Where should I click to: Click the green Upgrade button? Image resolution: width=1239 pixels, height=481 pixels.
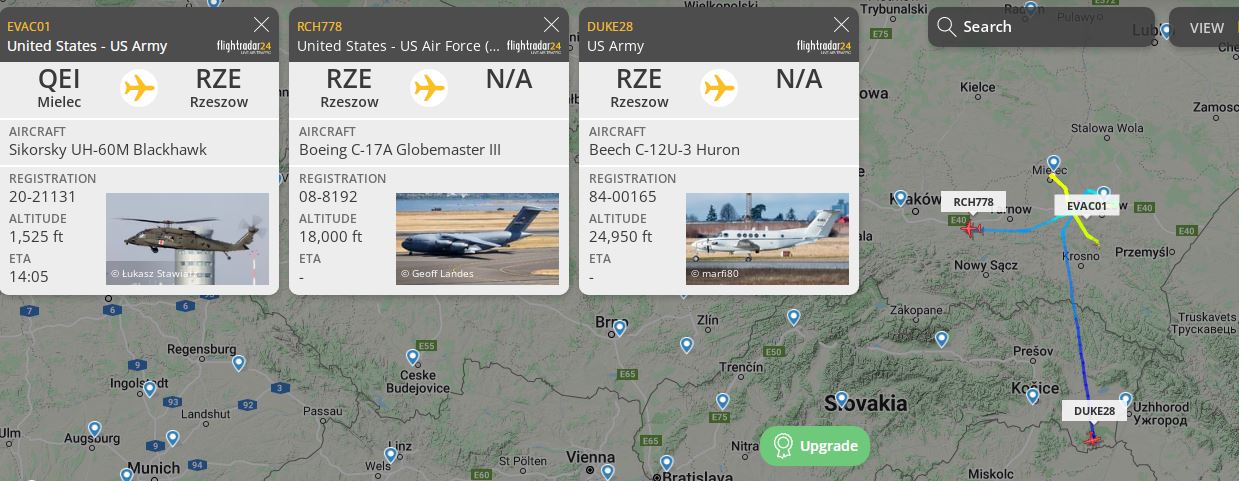(815, 446)
